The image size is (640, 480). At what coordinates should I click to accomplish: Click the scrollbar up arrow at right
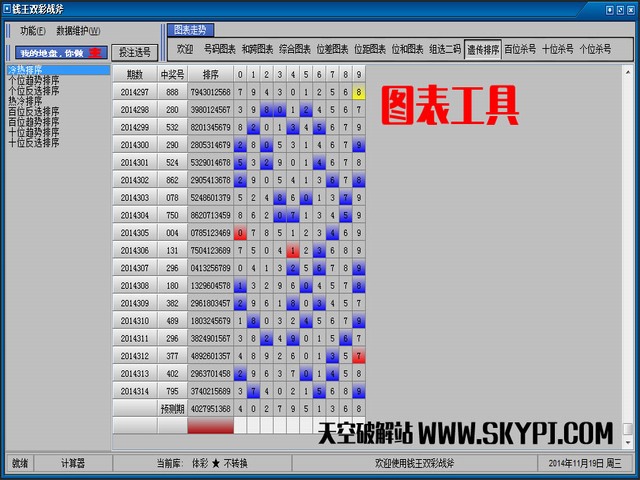click(x=628, y=69)
